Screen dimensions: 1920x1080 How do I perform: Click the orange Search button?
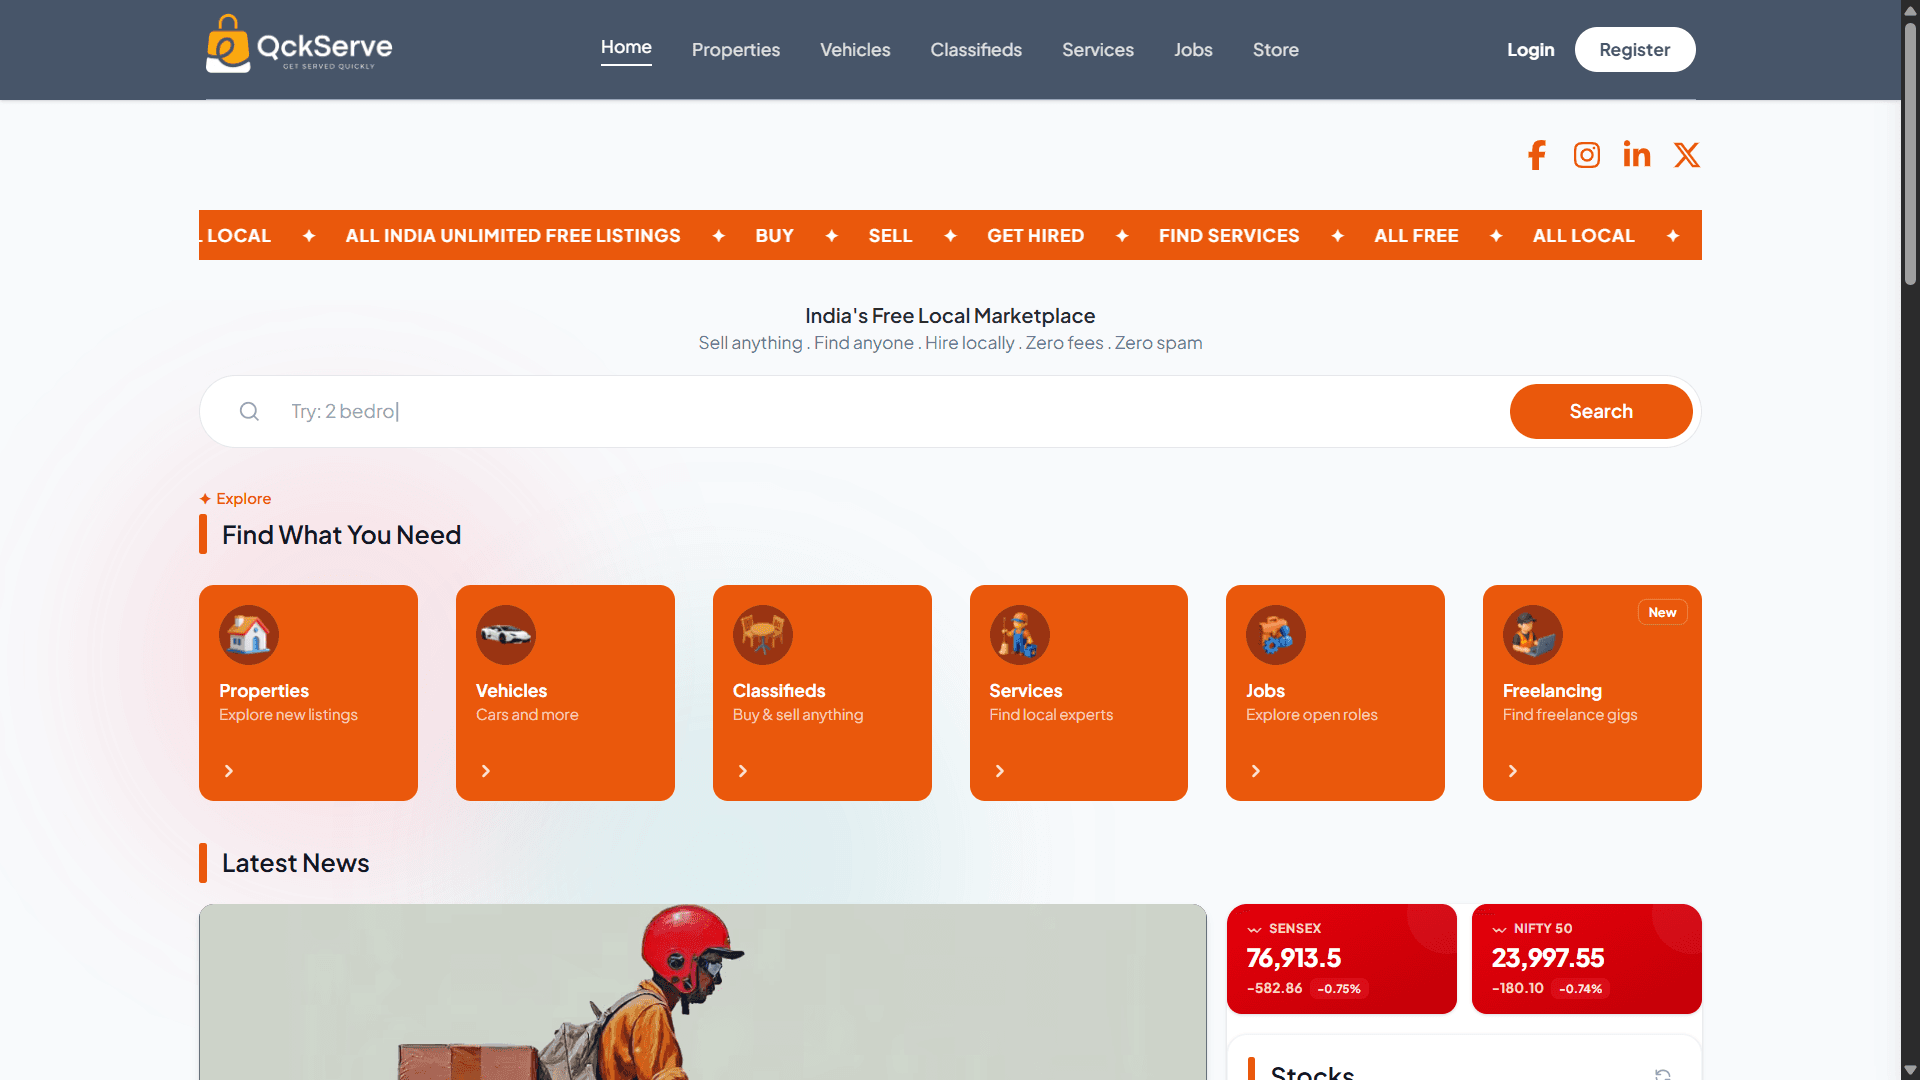click(x=1601, y=411)
